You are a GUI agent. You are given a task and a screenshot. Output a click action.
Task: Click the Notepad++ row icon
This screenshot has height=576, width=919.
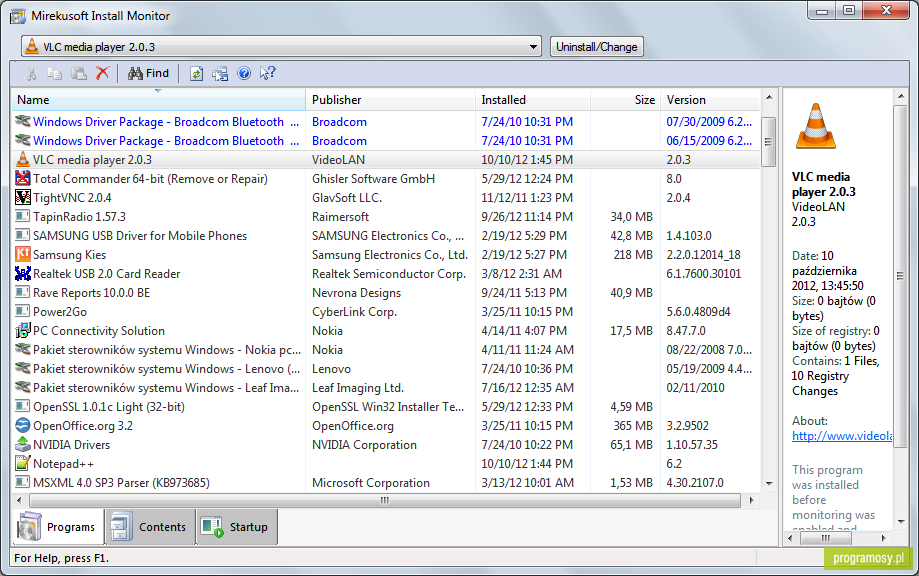coord(22,463)
